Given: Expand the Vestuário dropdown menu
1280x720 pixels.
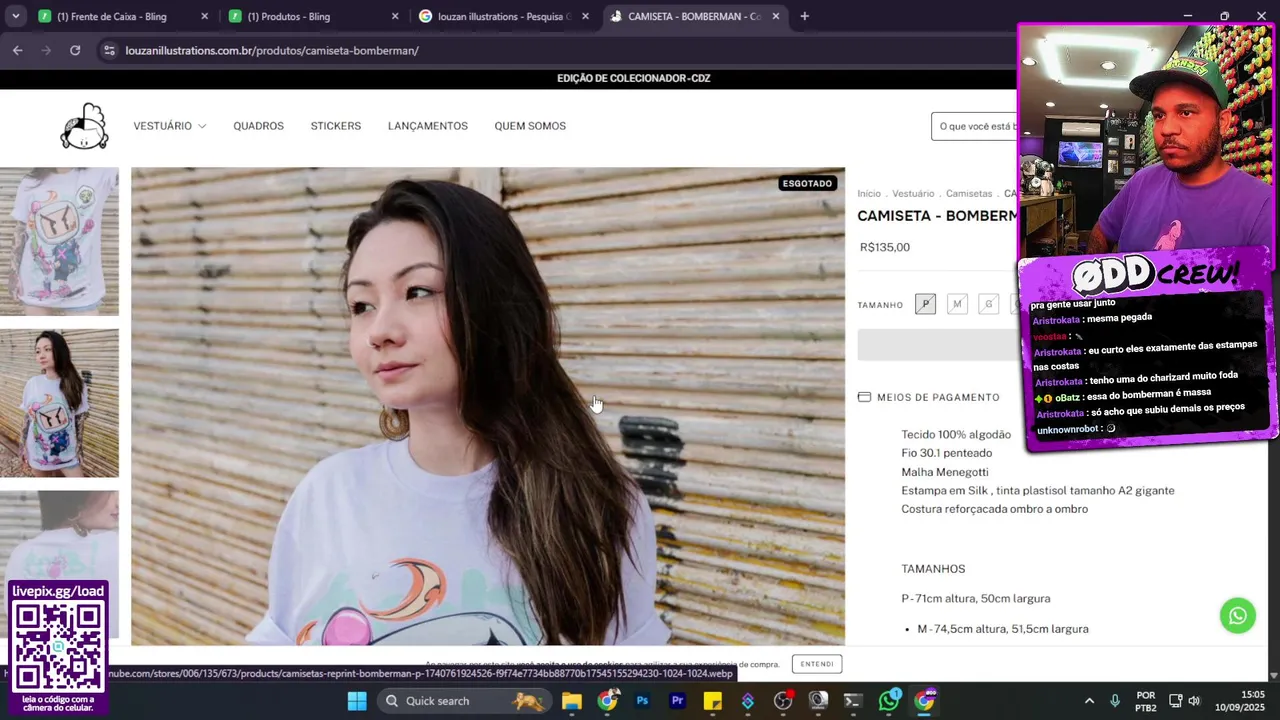Looking at the screenshot, I should (x=170, y=126).
